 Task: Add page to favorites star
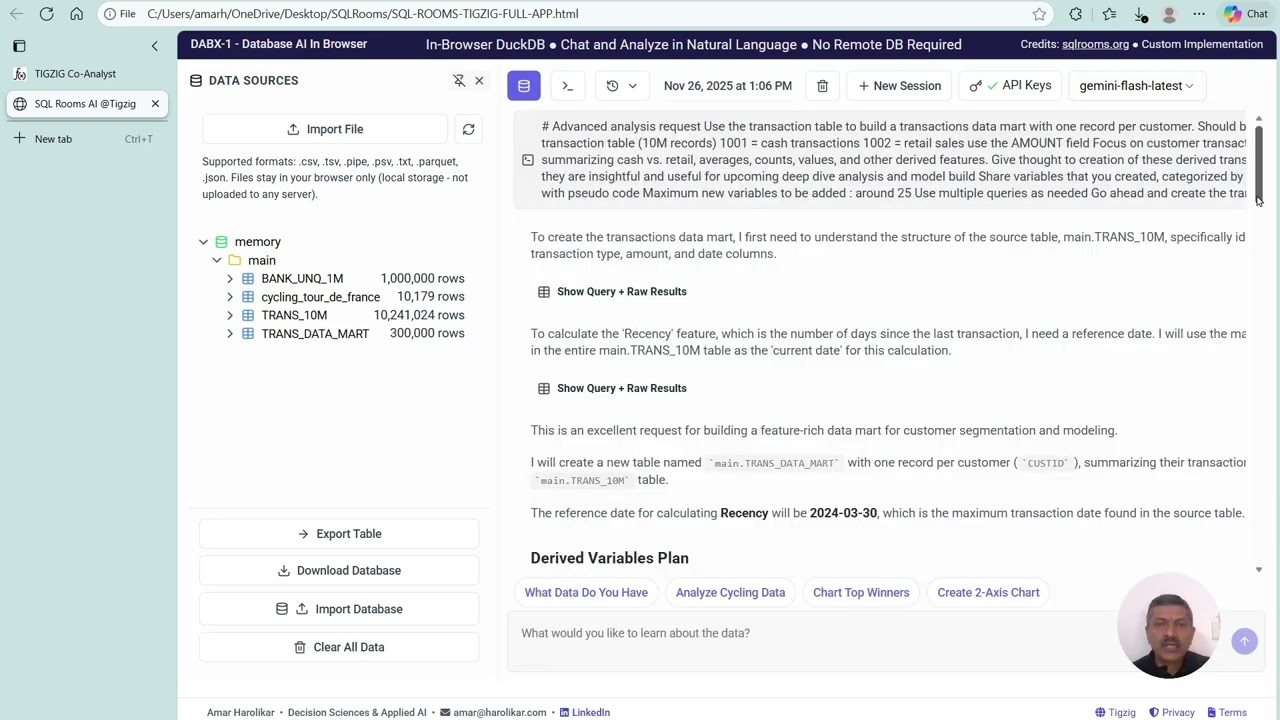tap(1039, 14)
